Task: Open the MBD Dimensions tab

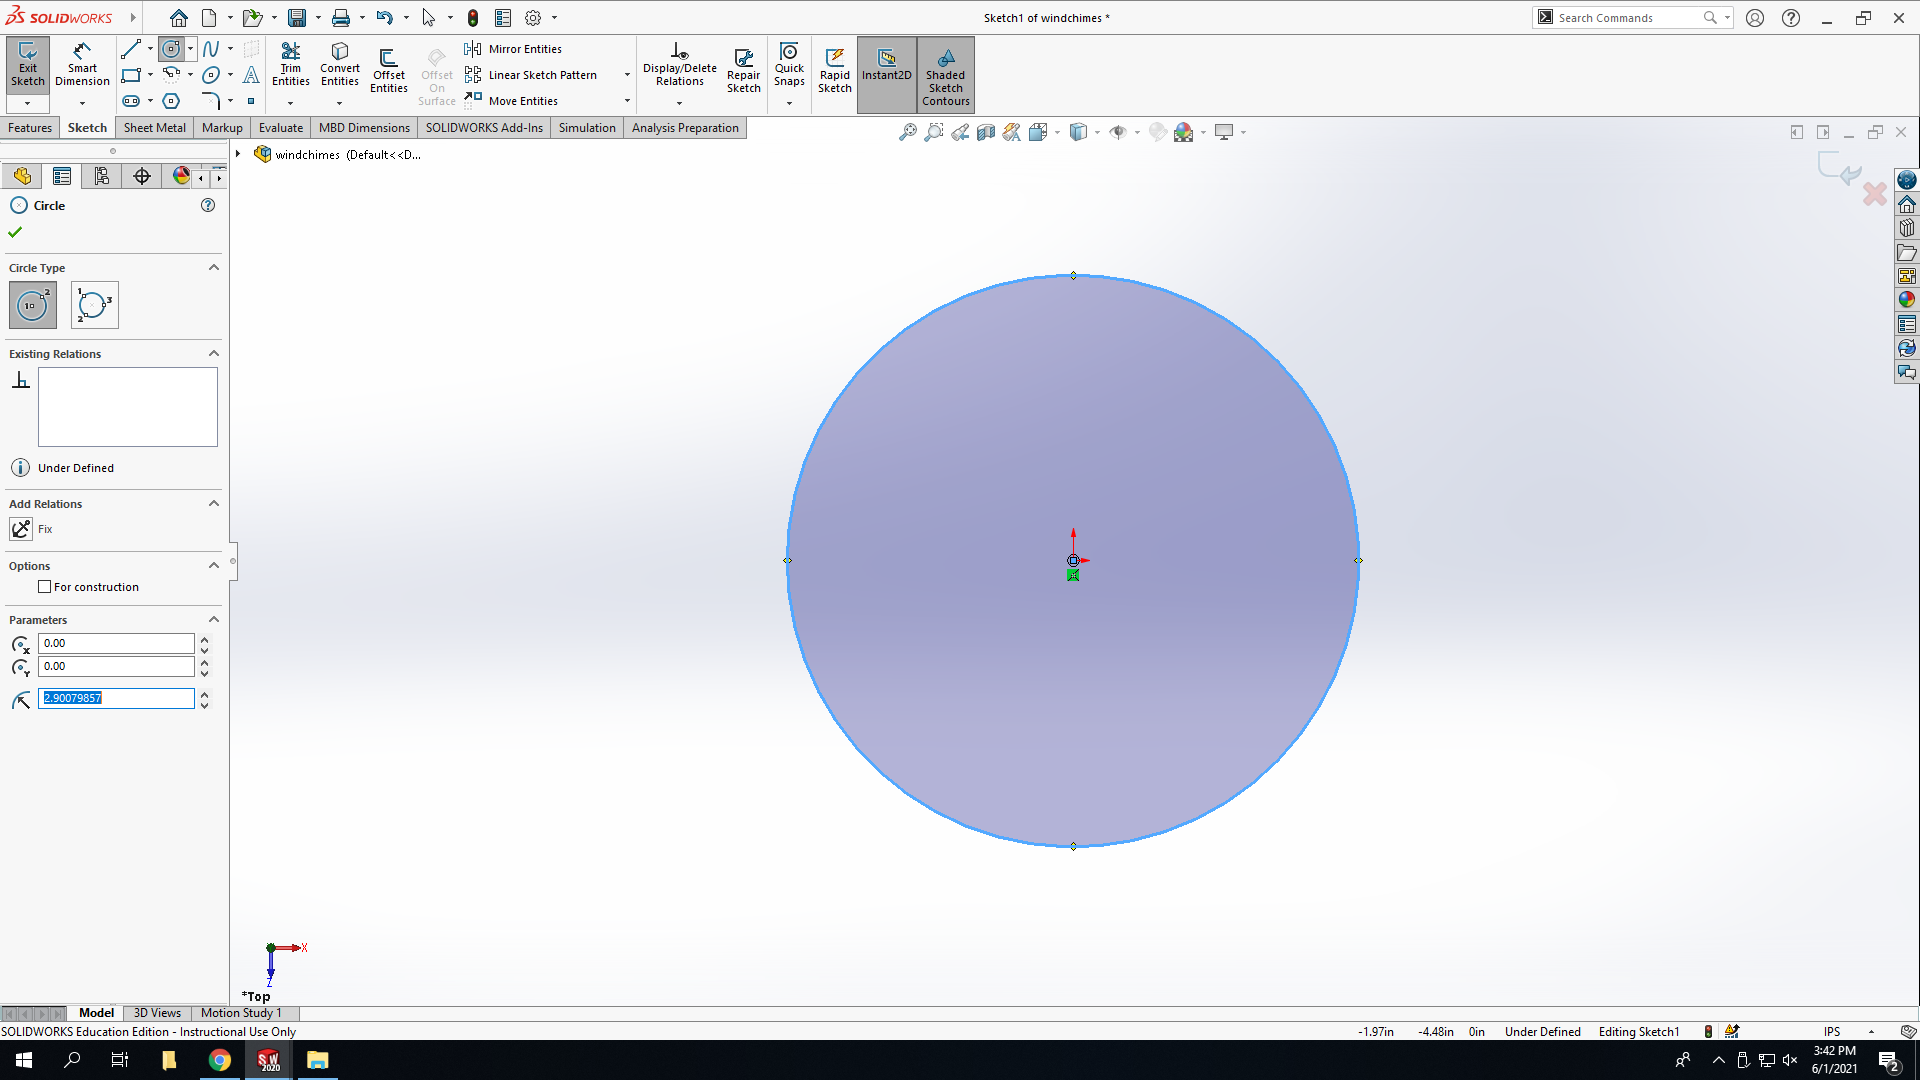Action: pos(364,128)
